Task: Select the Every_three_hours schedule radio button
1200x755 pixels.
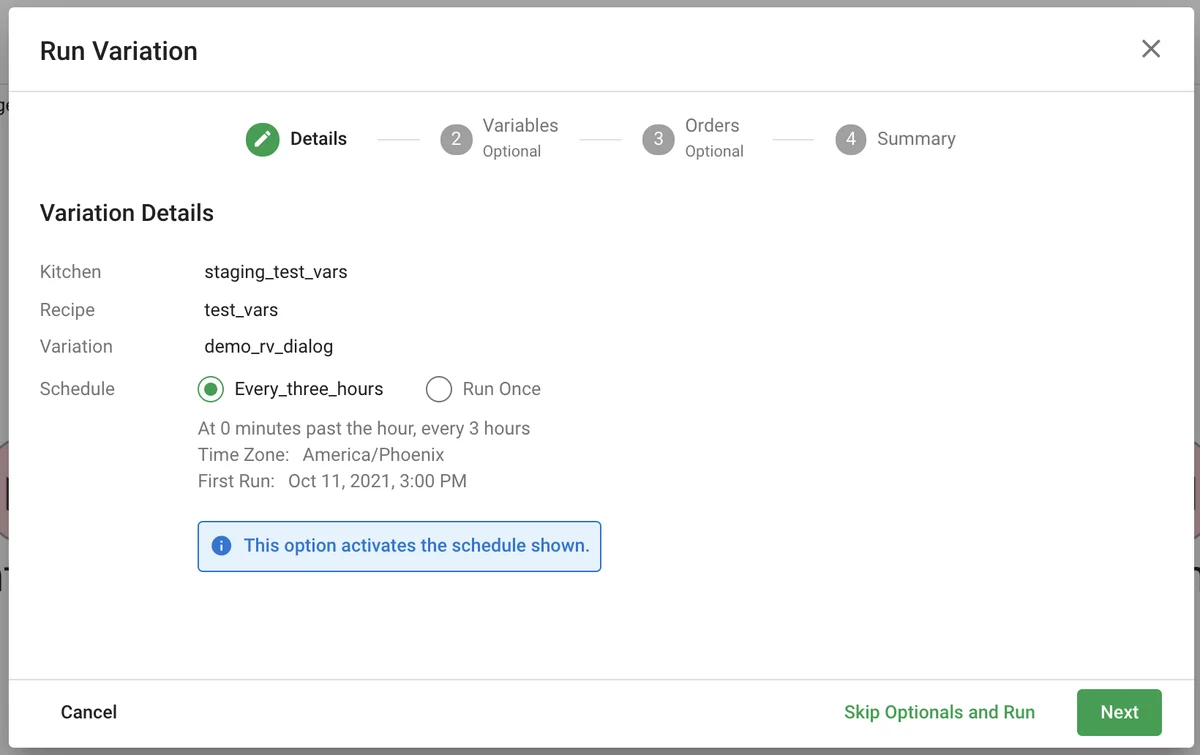Action: (211, 389)
